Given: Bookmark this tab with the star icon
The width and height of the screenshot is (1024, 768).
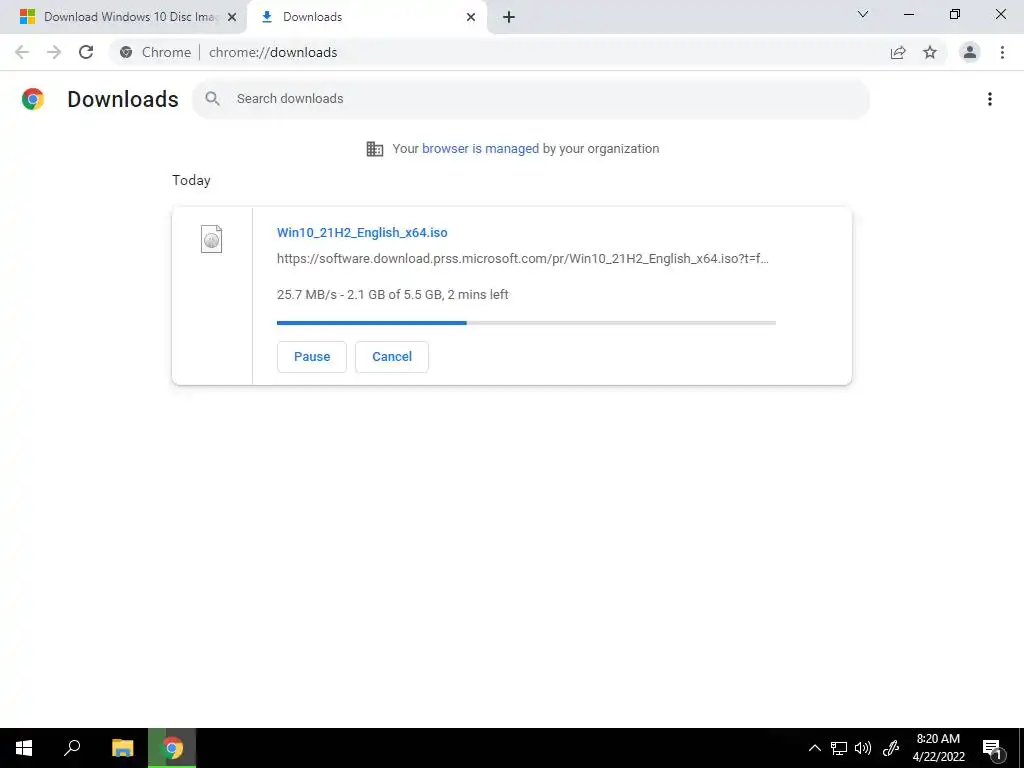Looking at the screenshot, I should click(930, 52).
